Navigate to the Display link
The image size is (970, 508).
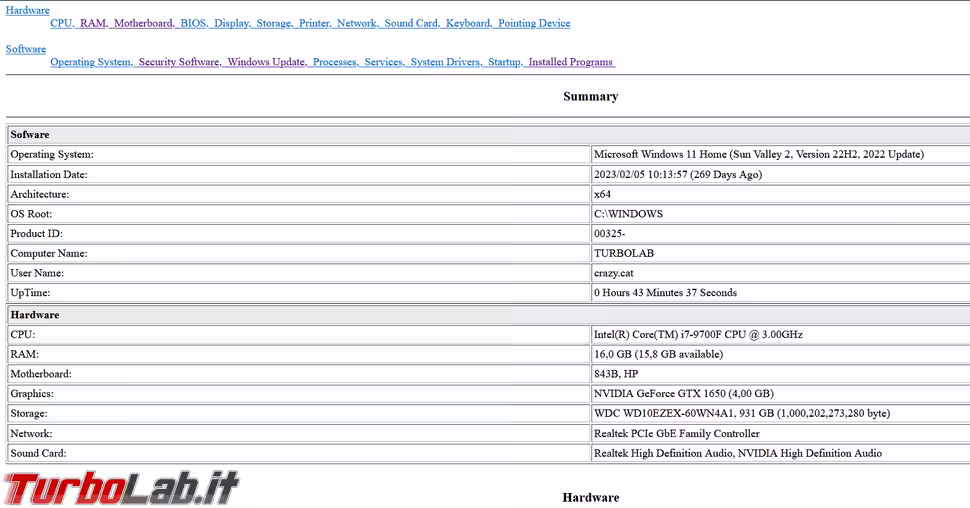231,23
